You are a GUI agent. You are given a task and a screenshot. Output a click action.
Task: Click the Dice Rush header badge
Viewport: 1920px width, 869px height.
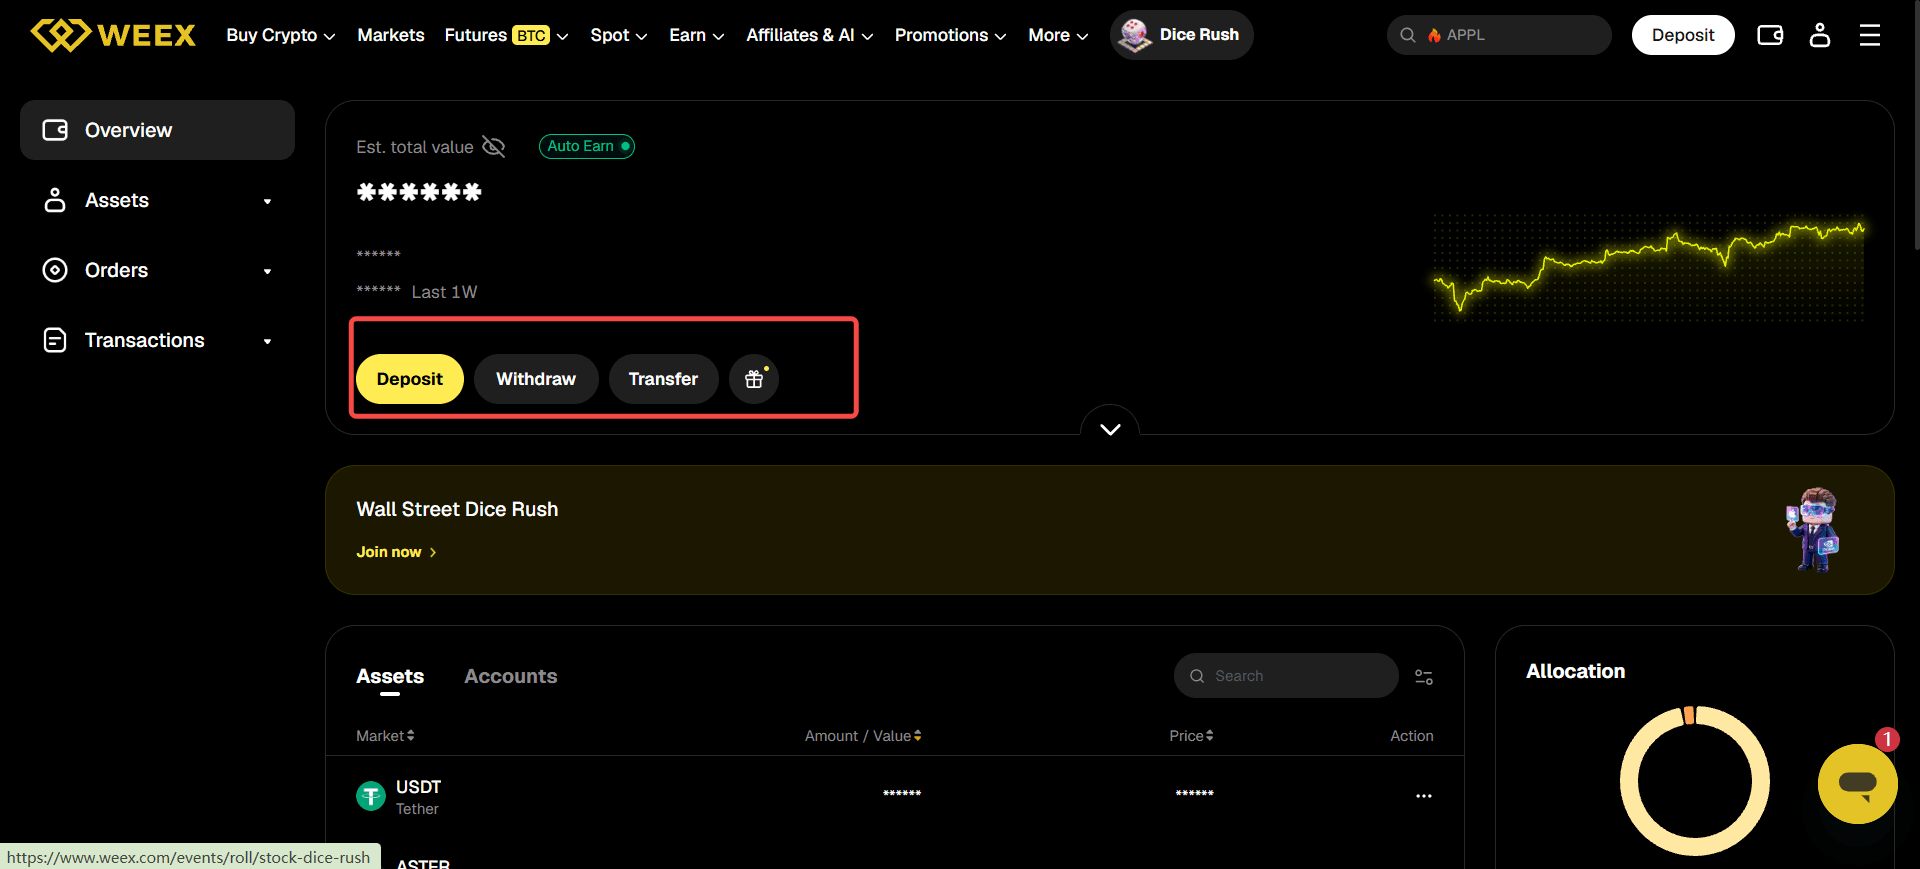point(1181,35)
